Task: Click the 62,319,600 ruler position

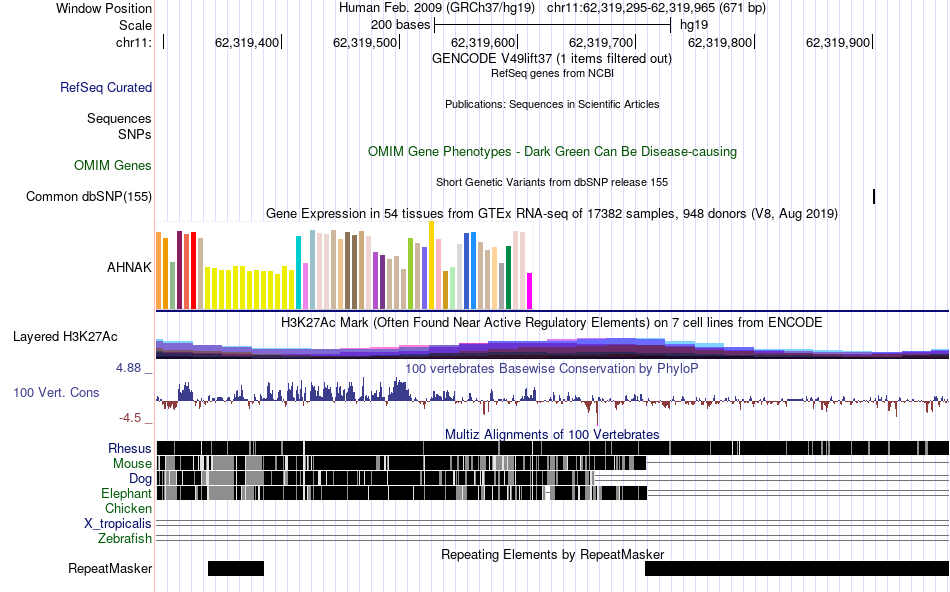Action: pos(483,42)
